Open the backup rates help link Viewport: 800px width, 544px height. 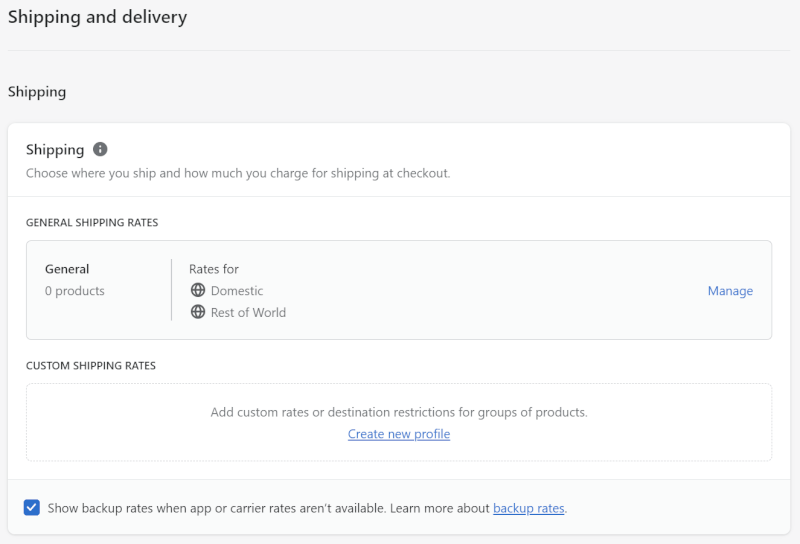click(x=529, y=508)
